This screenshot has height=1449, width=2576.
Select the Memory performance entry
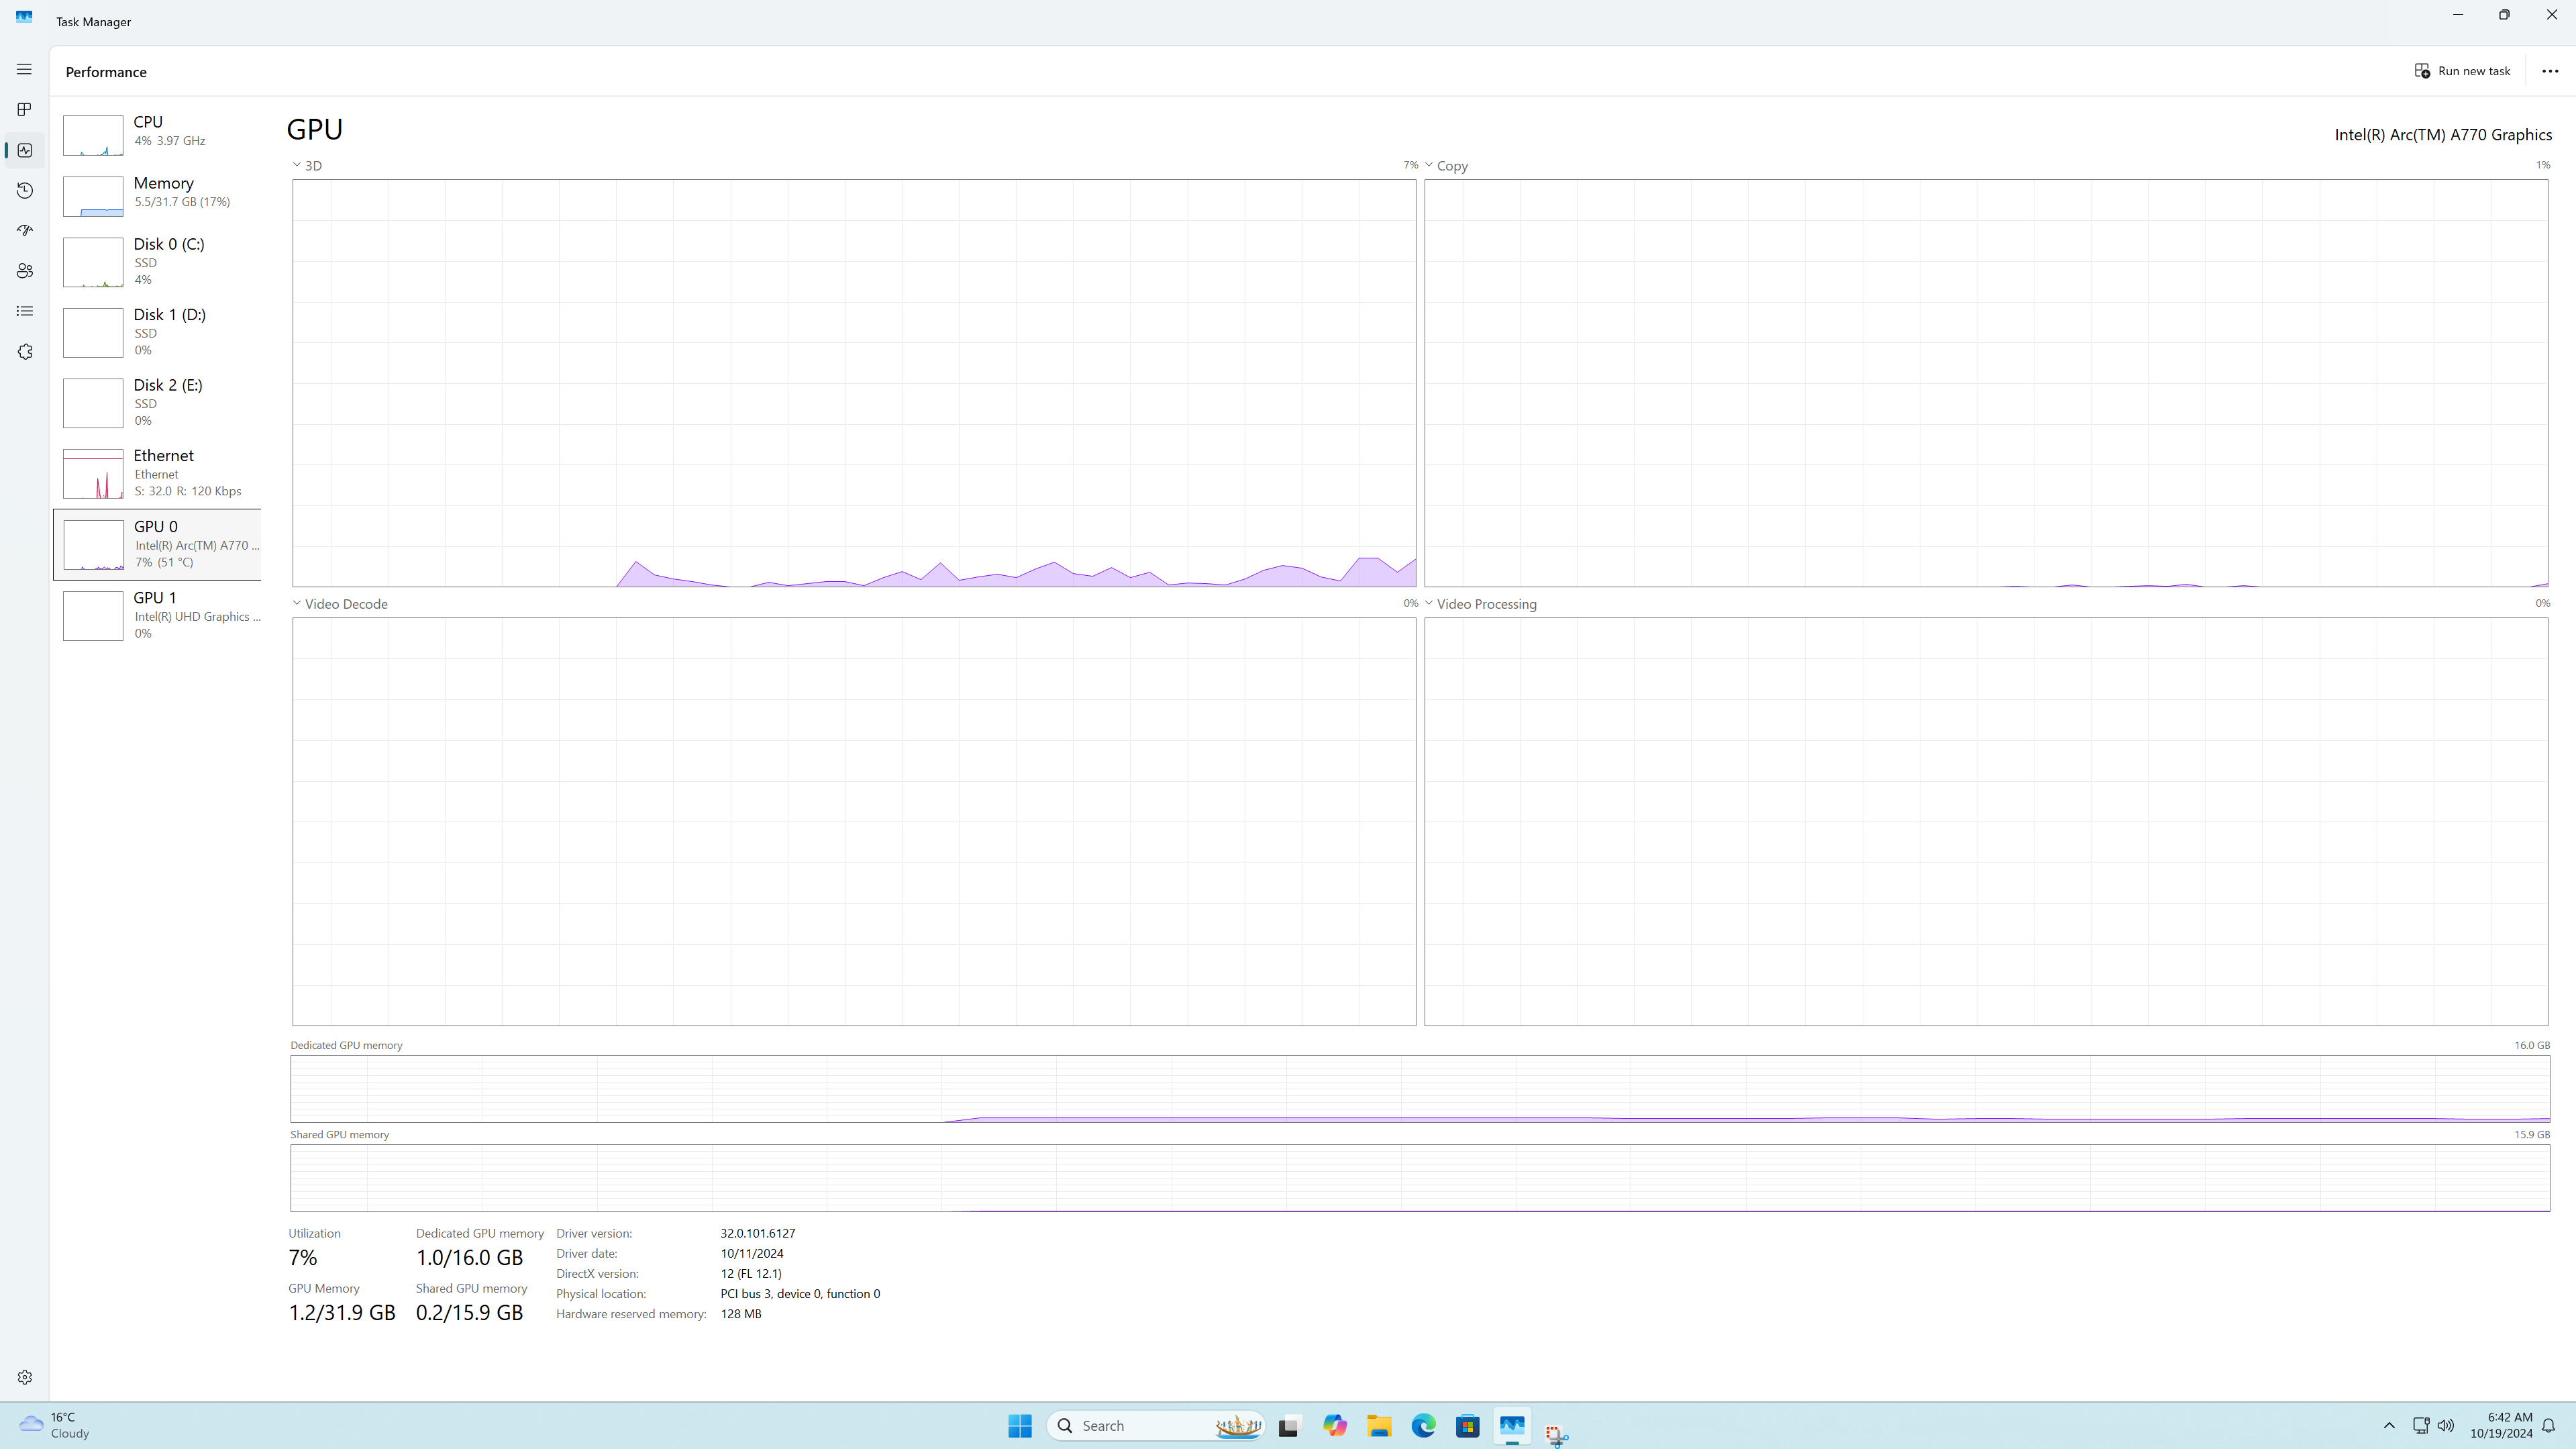157,196
